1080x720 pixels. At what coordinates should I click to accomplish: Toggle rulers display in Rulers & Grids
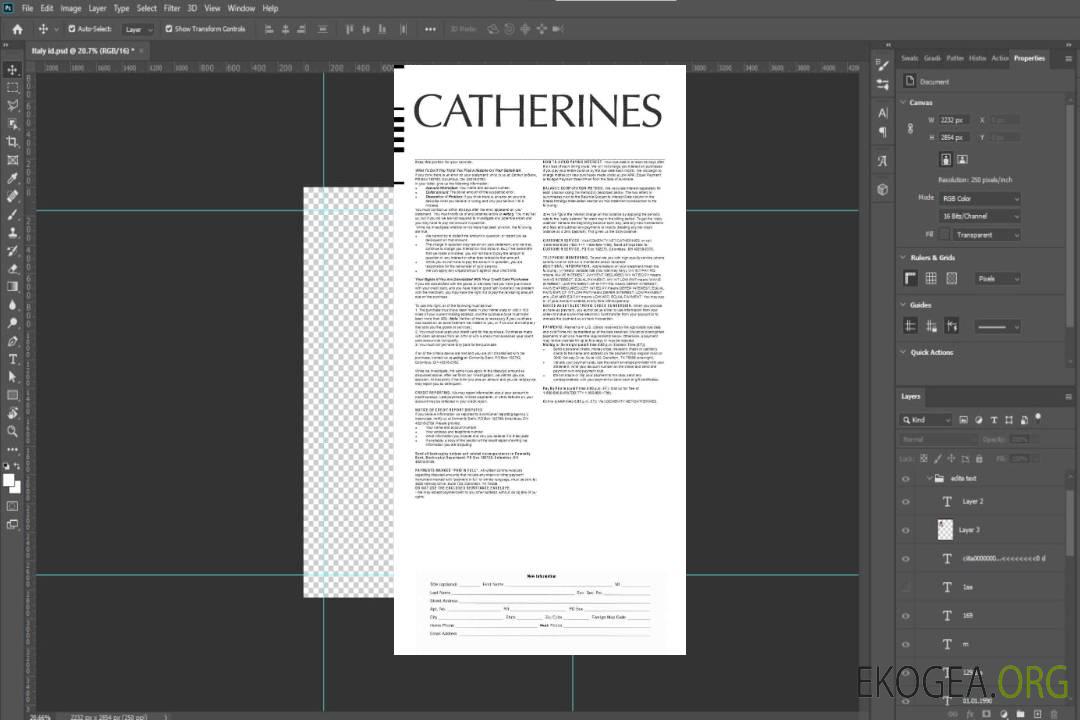[911, 278]
